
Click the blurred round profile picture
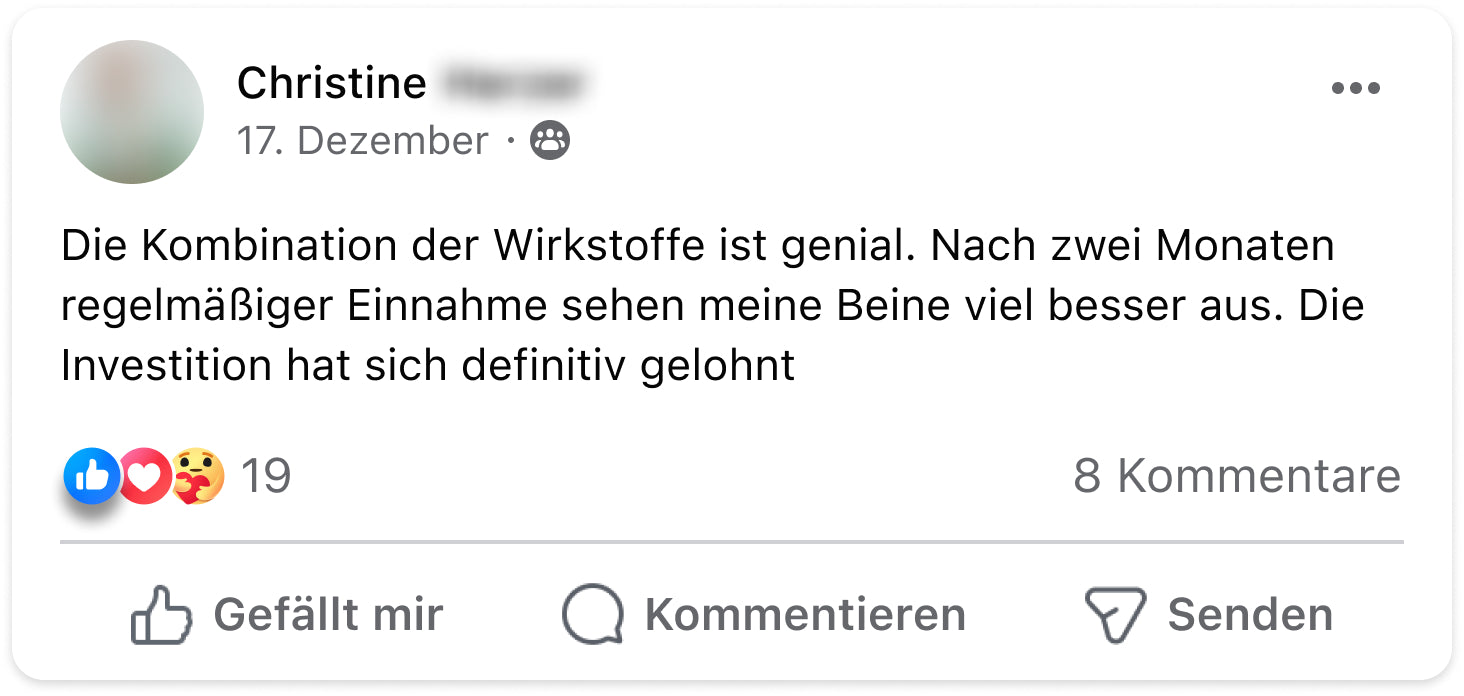132,112
